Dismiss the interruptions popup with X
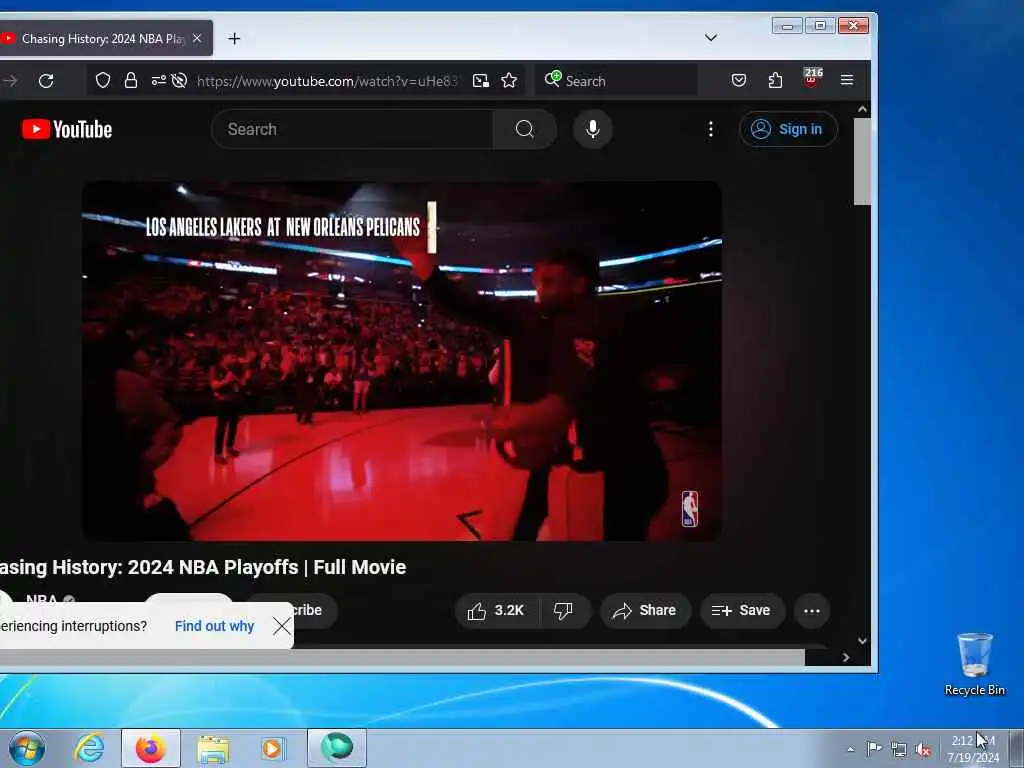The width and height of the screenshot is (1024, 768). pos(281,626)
